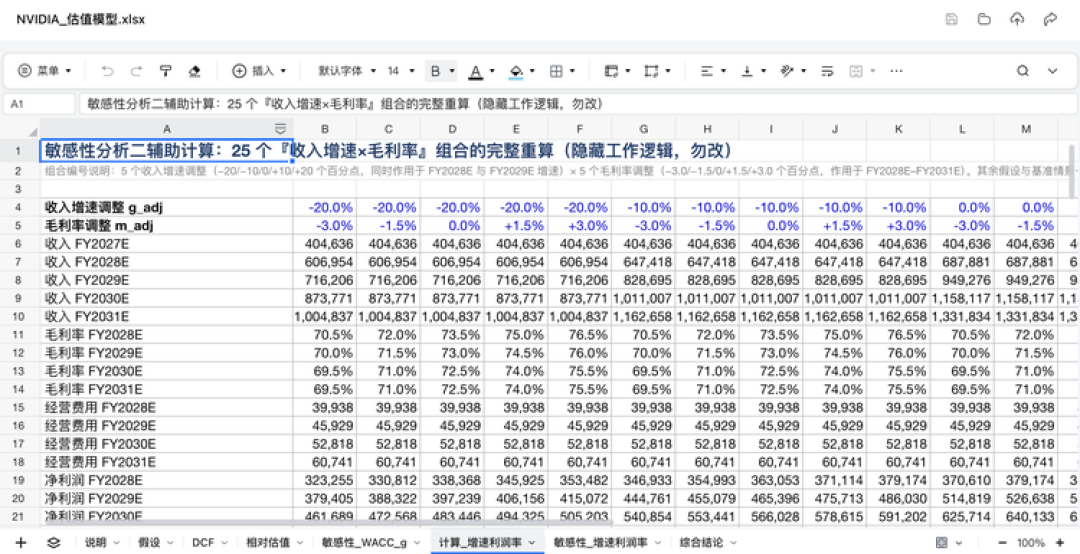The height and width of the screenshot is (554, 1080).
Task: Open the 菜单 menu
Action: point(45,71)
